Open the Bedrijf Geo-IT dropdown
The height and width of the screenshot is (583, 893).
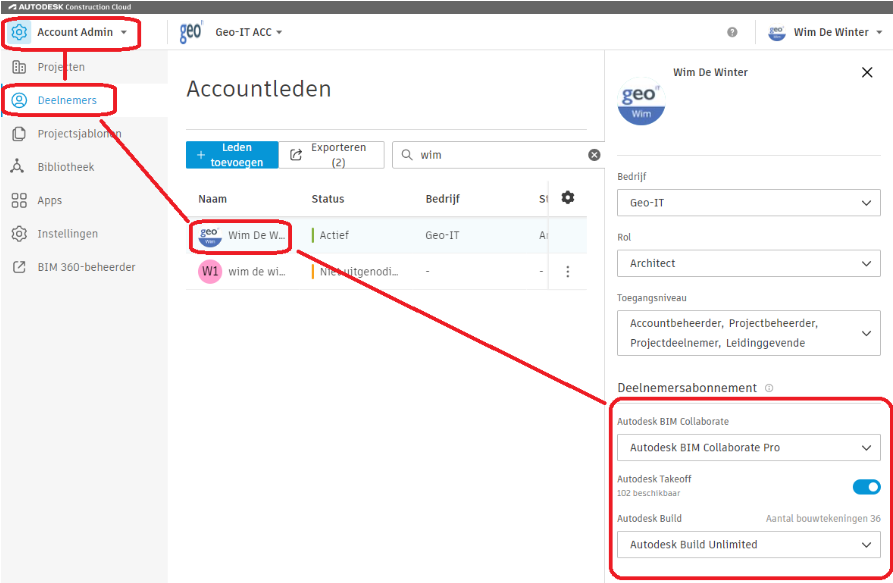point(748,203)
